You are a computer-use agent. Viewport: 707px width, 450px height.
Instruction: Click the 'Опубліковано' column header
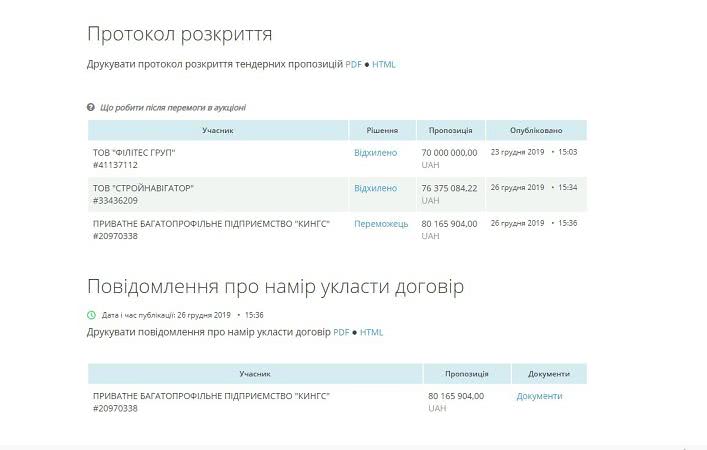point(536,130)
